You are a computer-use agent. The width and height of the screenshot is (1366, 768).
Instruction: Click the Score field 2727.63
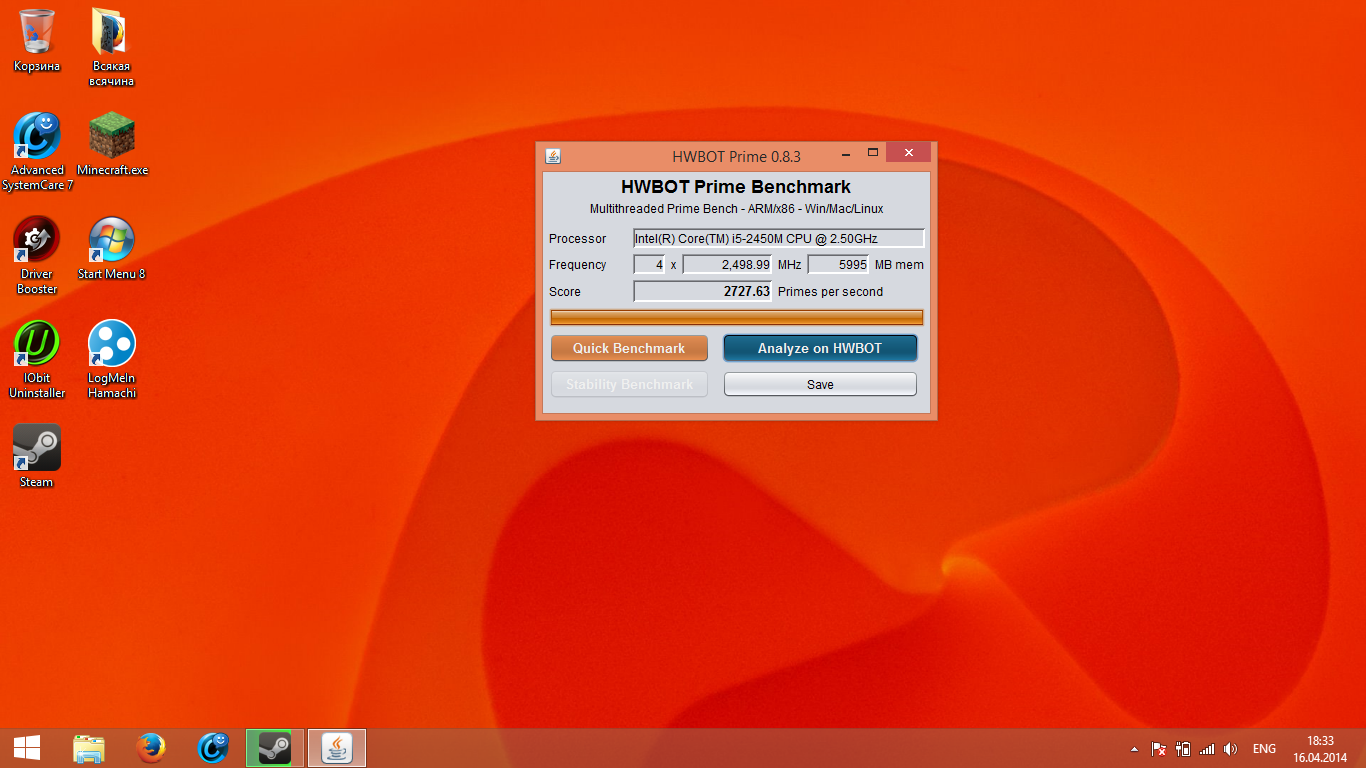[703, 291]
